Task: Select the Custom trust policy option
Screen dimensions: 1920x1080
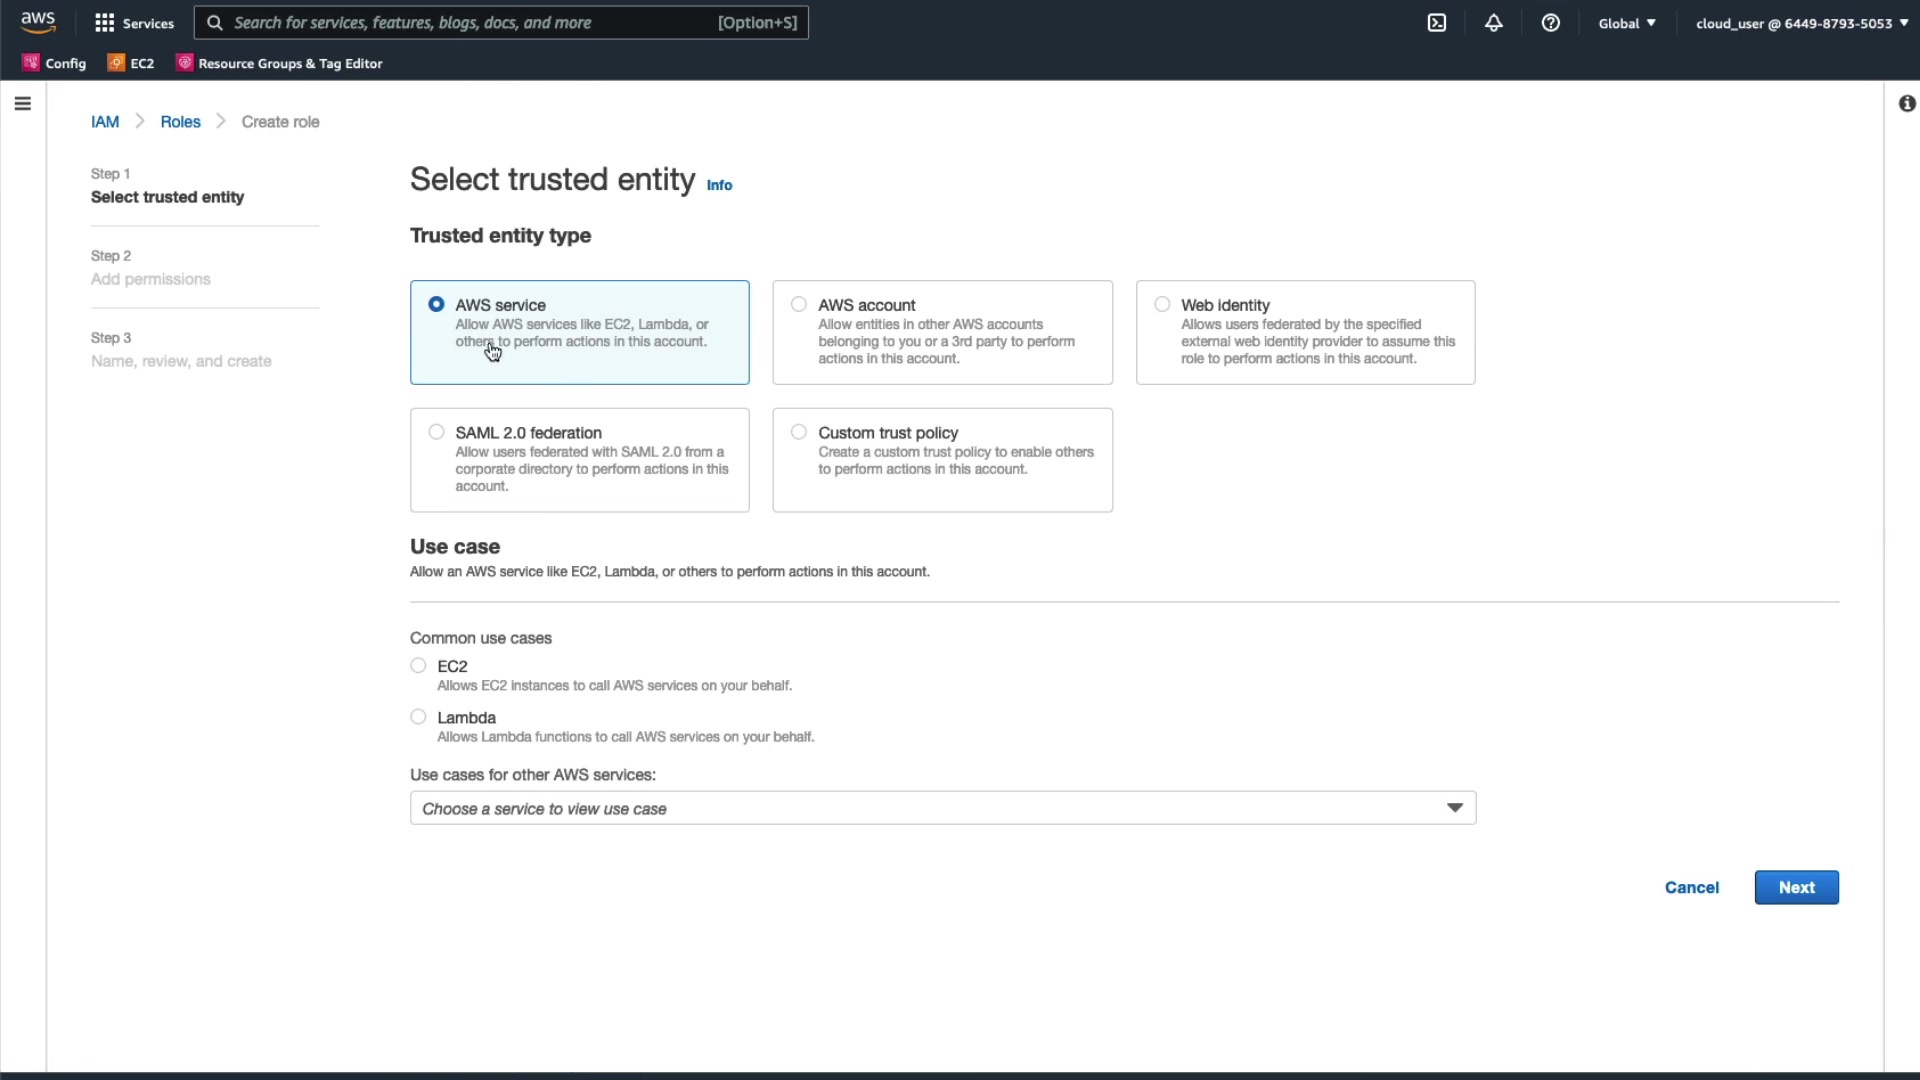Action: [x=799, y=432]
